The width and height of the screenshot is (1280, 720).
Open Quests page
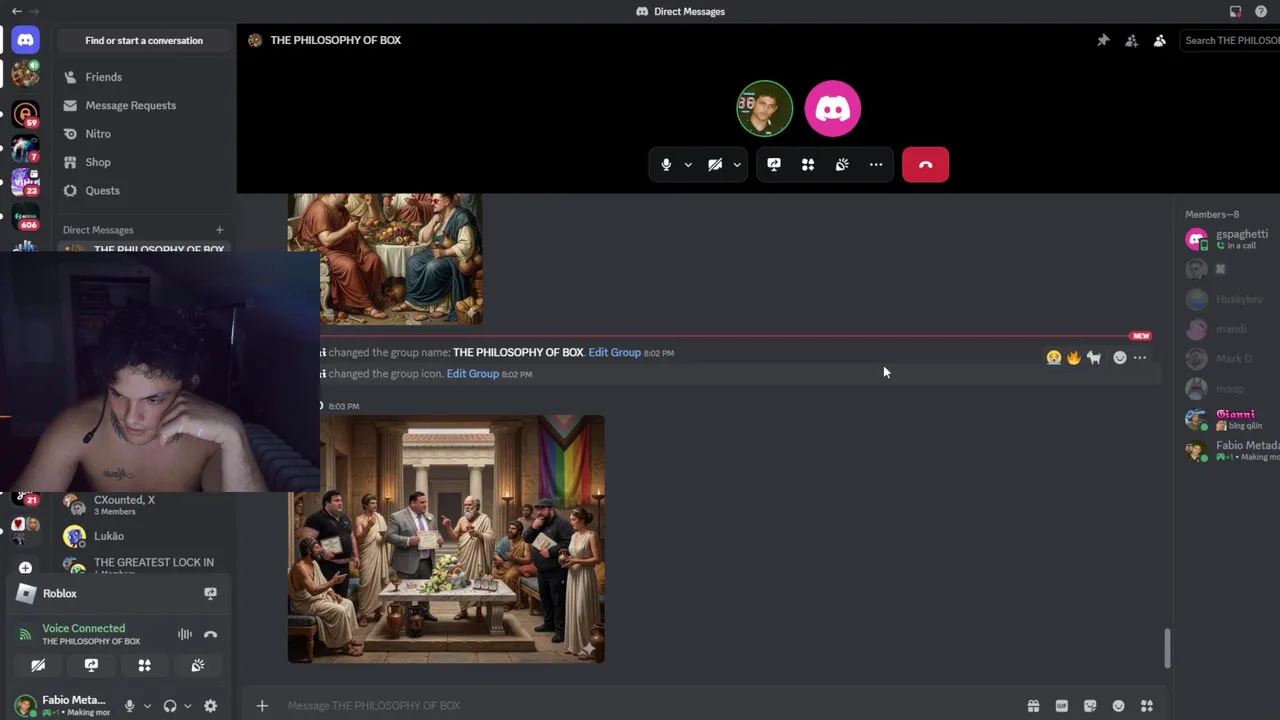click(x=146, y=190)
